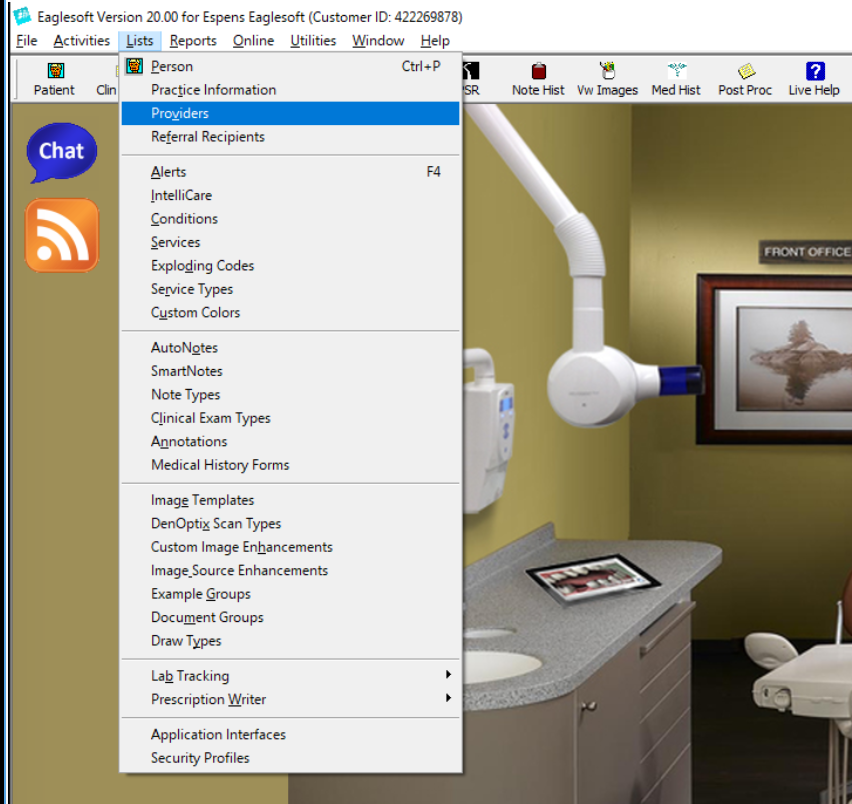Open the Patient toolbar icon

[x=54, y=79]
